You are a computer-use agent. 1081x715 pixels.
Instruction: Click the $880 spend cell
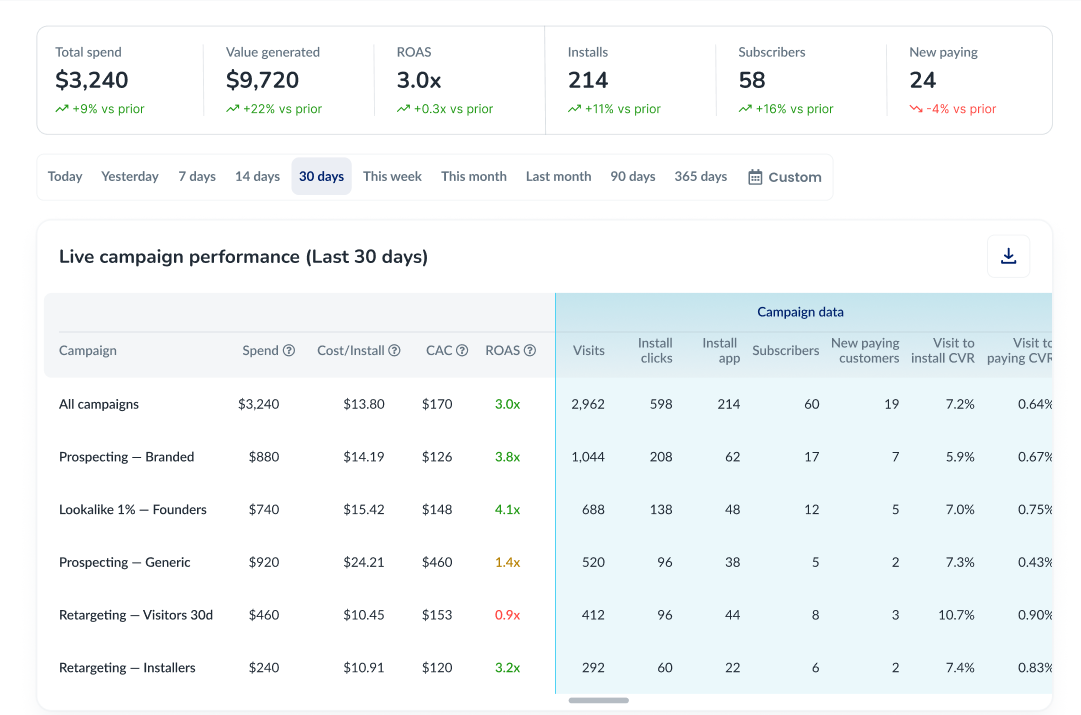click(264, 456)
